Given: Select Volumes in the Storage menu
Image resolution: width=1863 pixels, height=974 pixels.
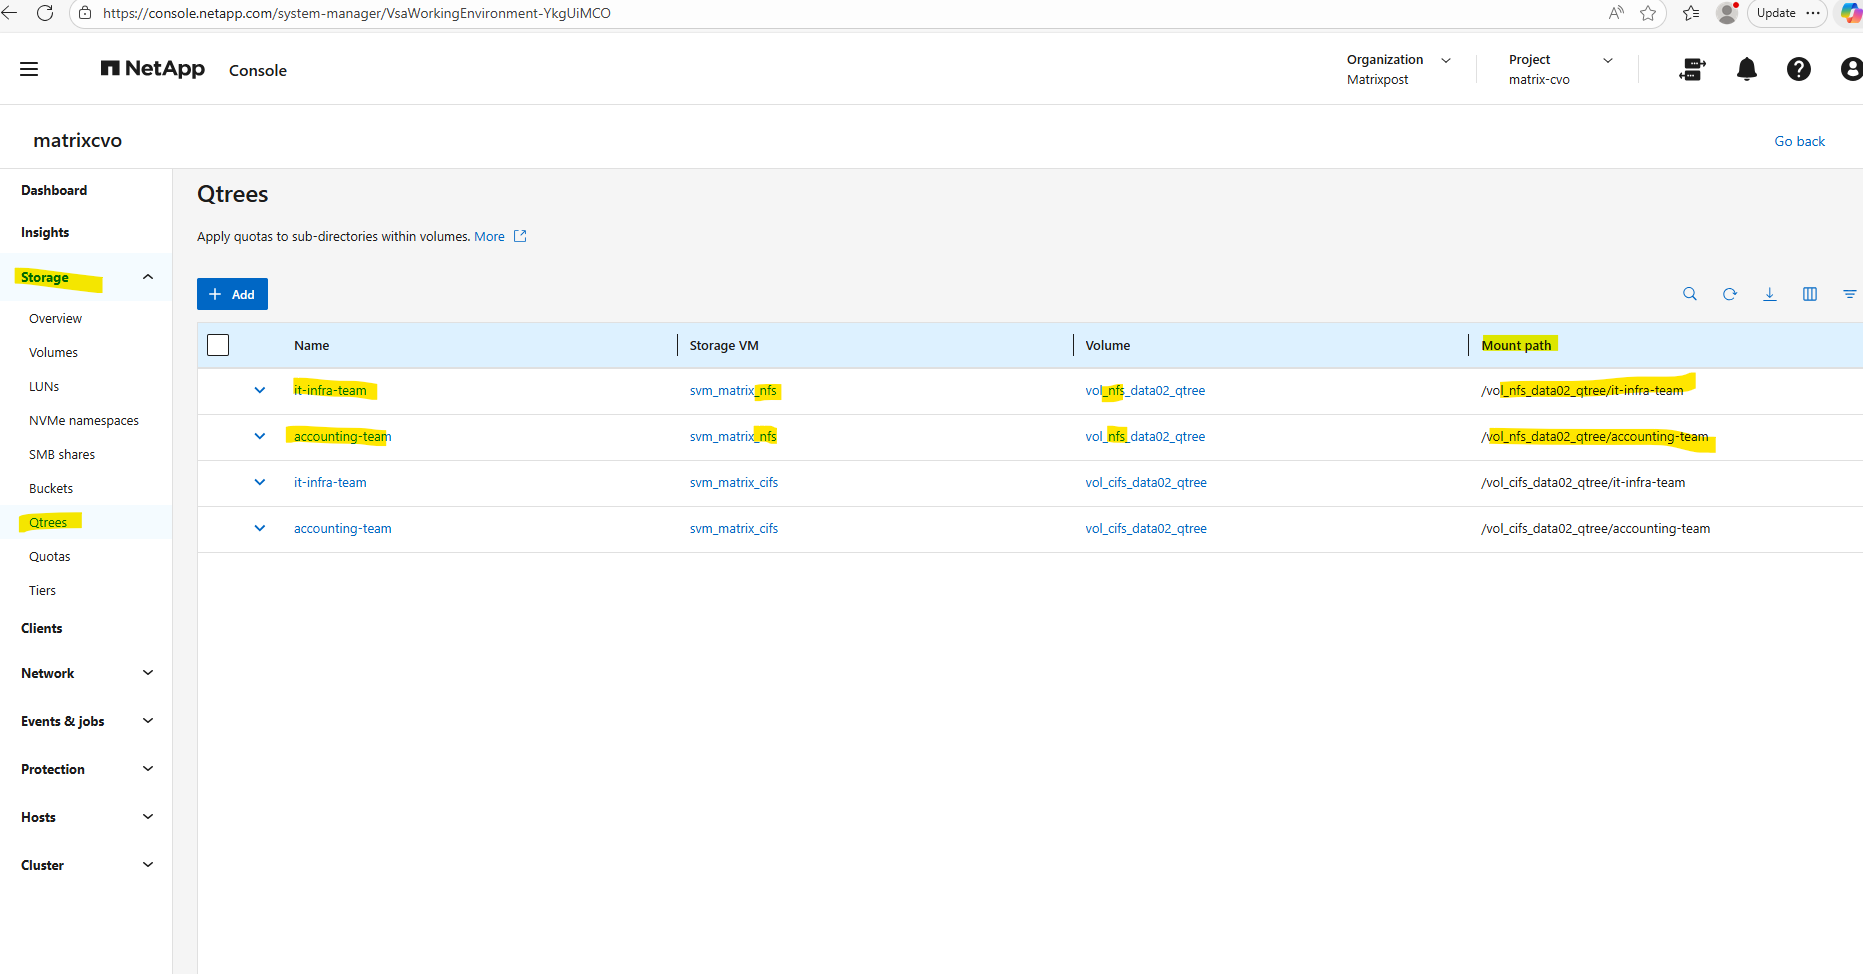Looking at the screenshot, I should (x=53, y=353).
